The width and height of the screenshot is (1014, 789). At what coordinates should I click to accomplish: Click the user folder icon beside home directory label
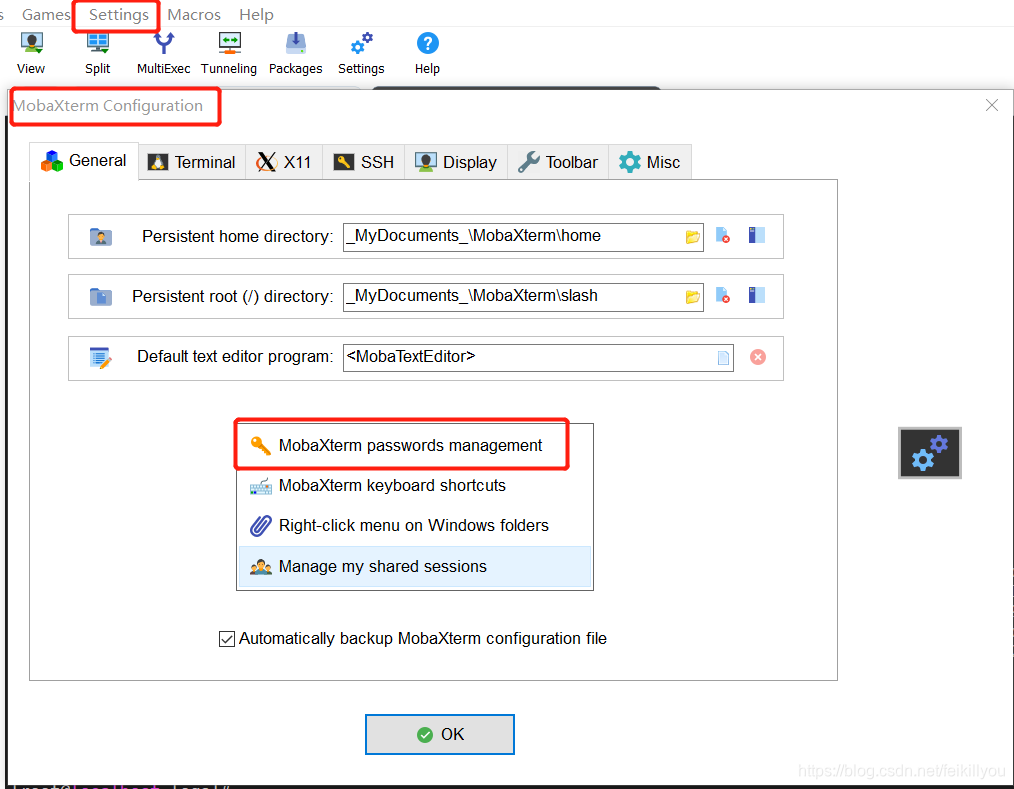(101, 237)
